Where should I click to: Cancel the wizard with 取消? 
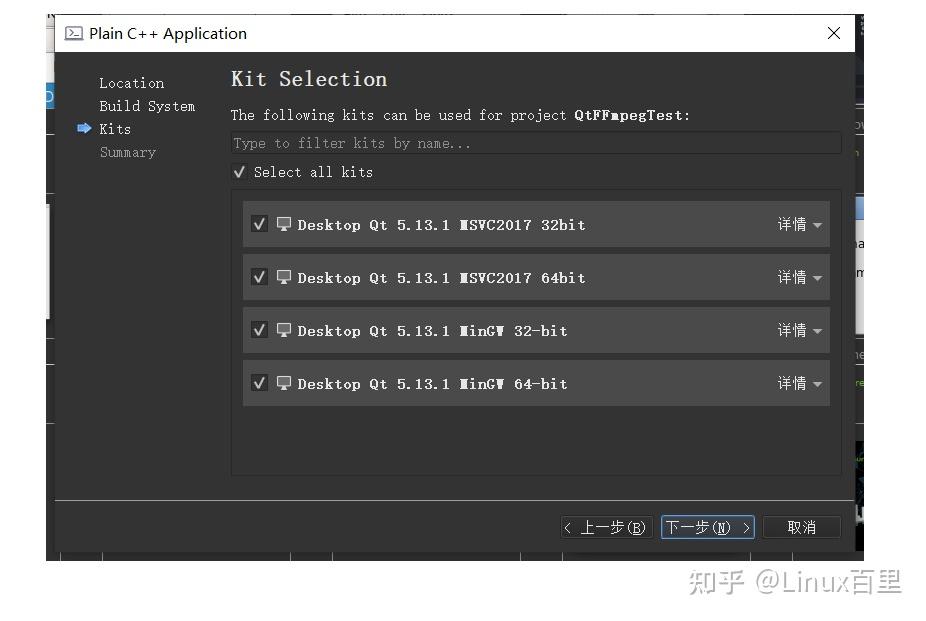801,527
